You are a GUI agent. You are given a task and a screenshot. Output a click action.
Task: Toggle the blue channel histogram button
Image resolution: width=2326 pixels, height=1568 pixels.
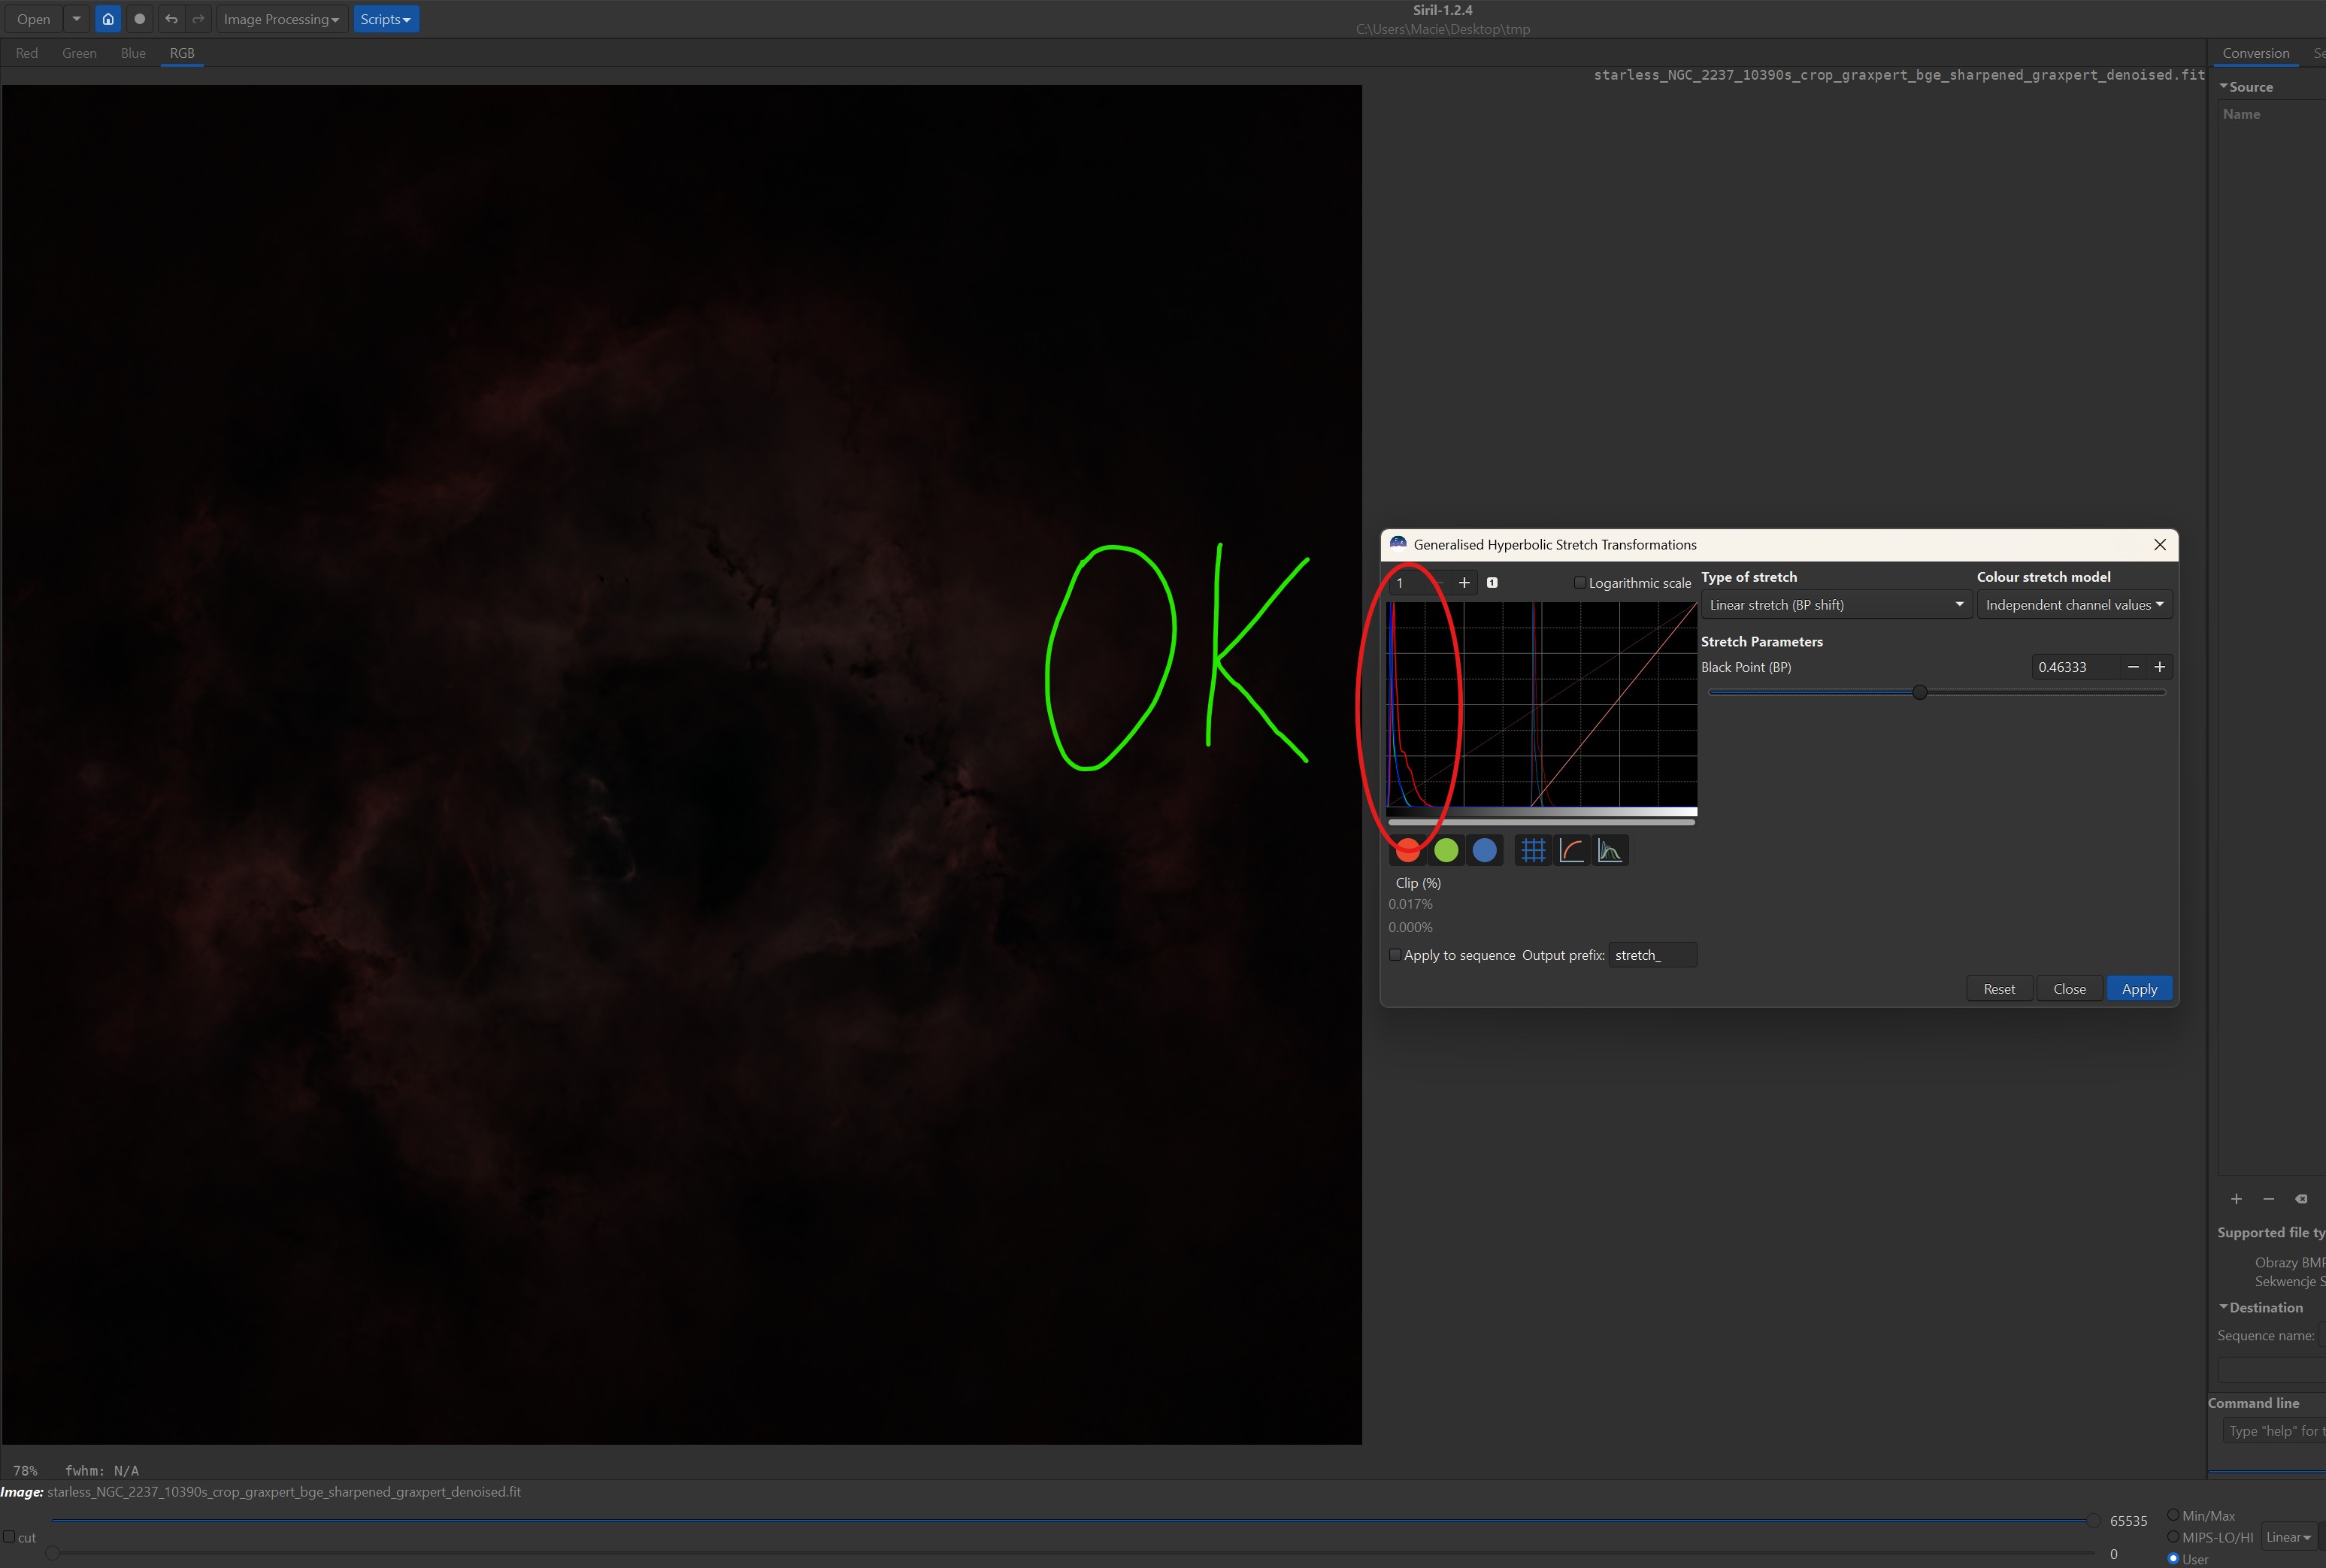click(1484, 850)
